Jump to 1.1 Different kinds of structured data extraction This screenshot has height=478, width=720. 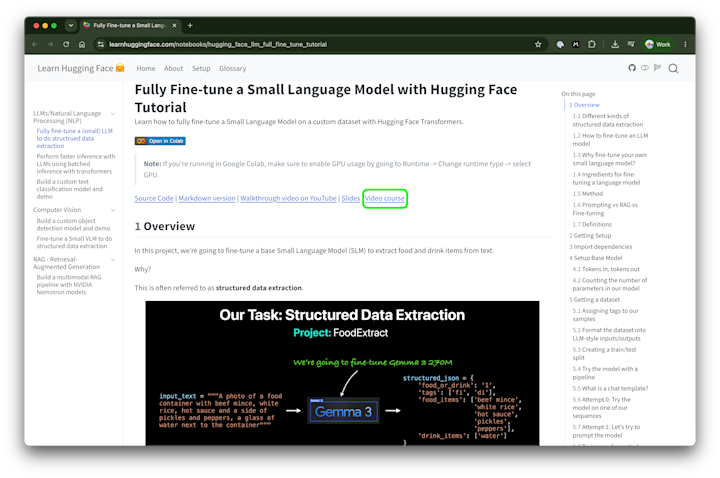[x=608, y=120]
